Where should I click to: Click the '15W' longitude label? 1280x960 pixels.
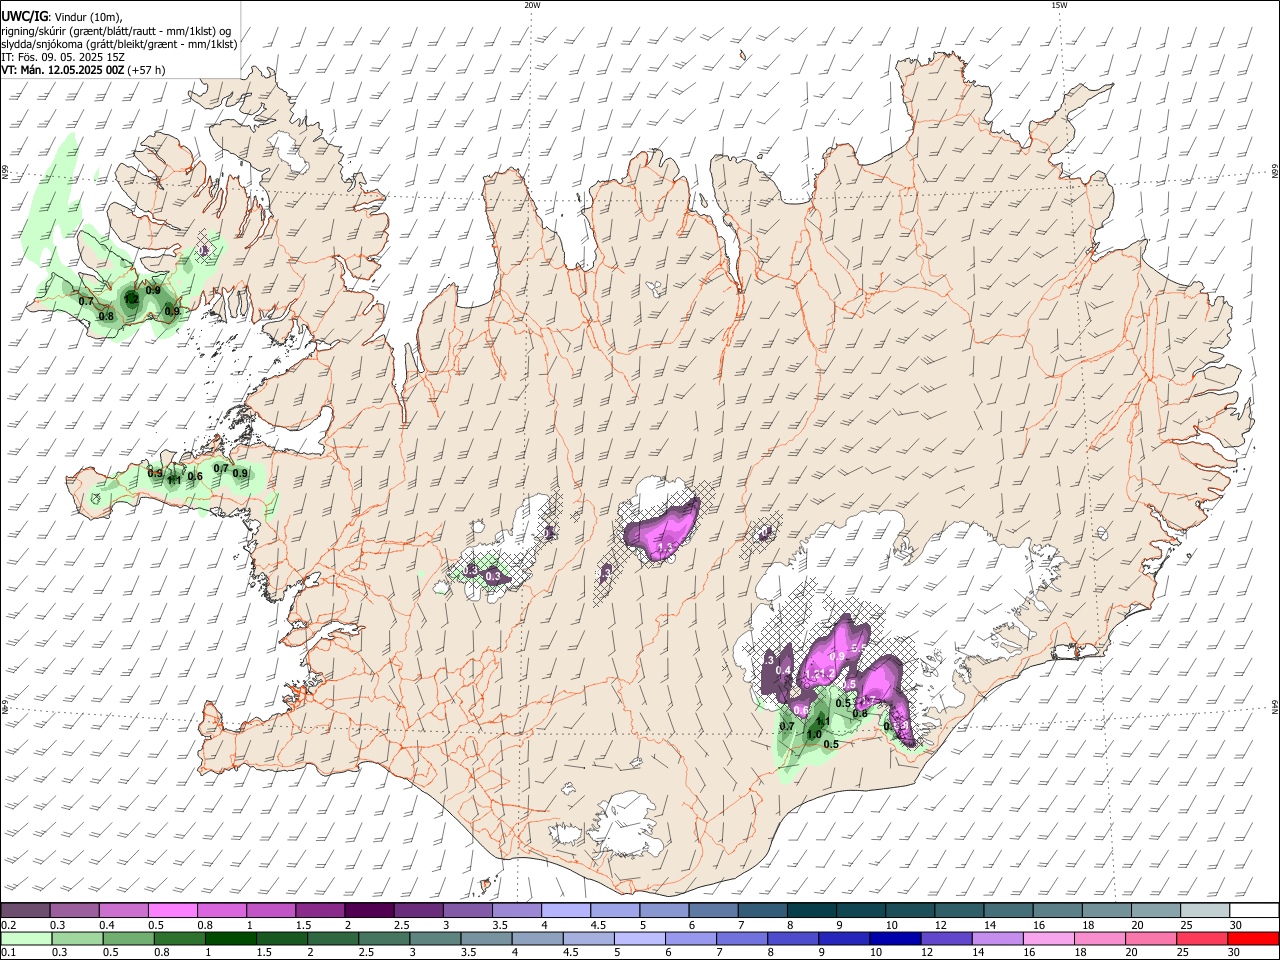coord(1060,5)
